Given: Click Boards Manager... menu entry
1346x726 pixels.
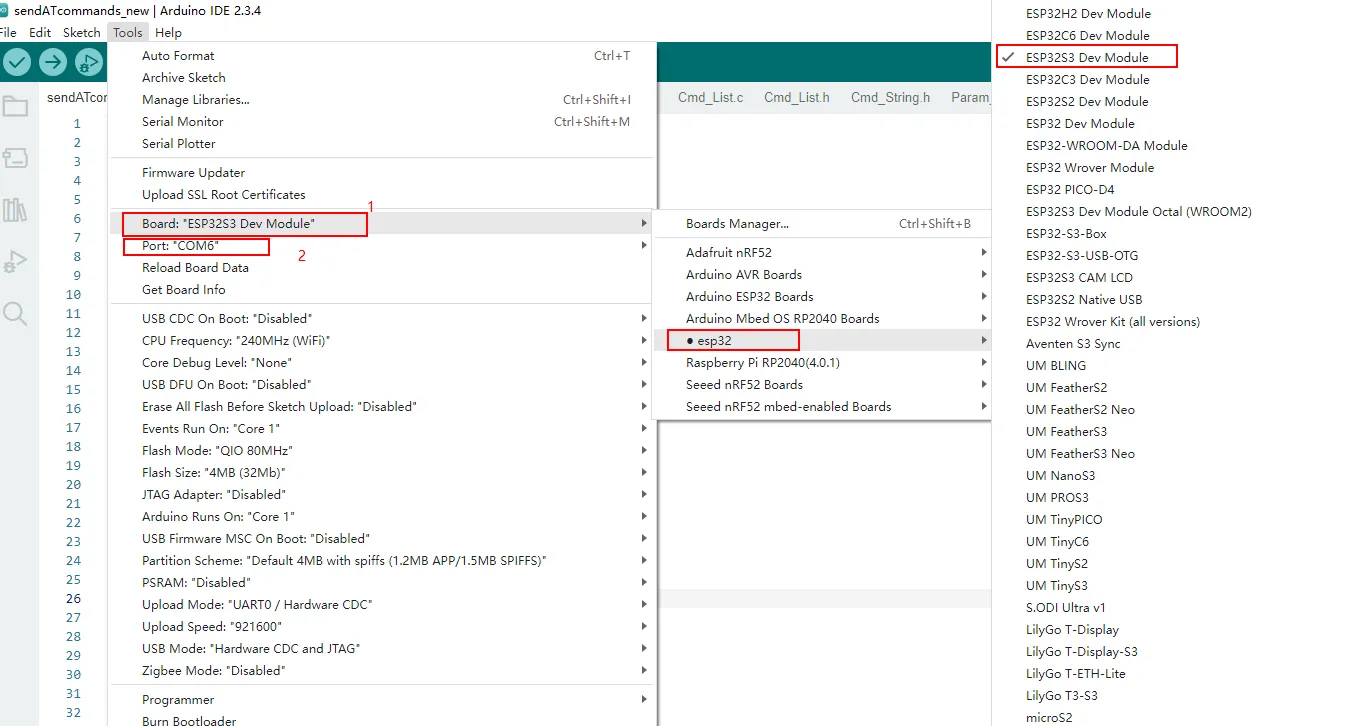Looking at the screenshot, I should (737, 224).
